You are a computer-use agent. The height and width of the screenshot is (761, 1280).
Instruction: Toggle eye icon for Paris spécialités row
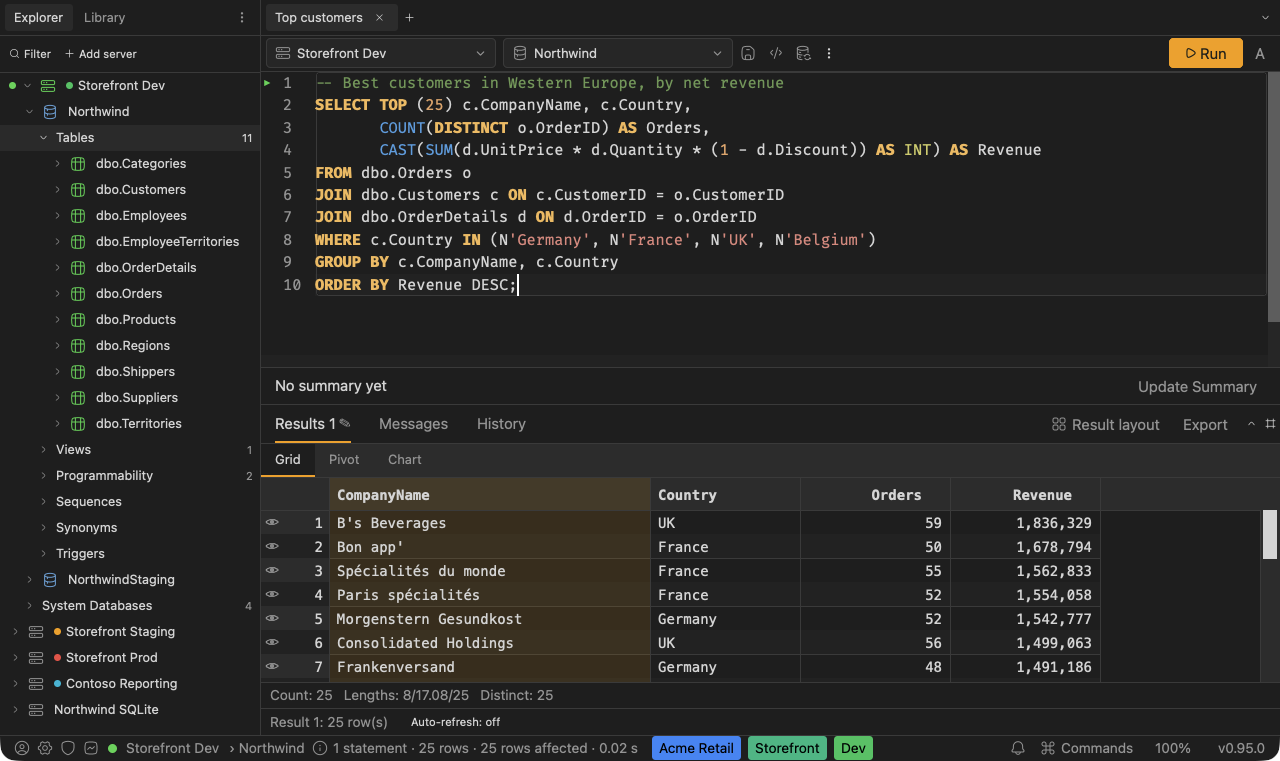pos(271,594)
